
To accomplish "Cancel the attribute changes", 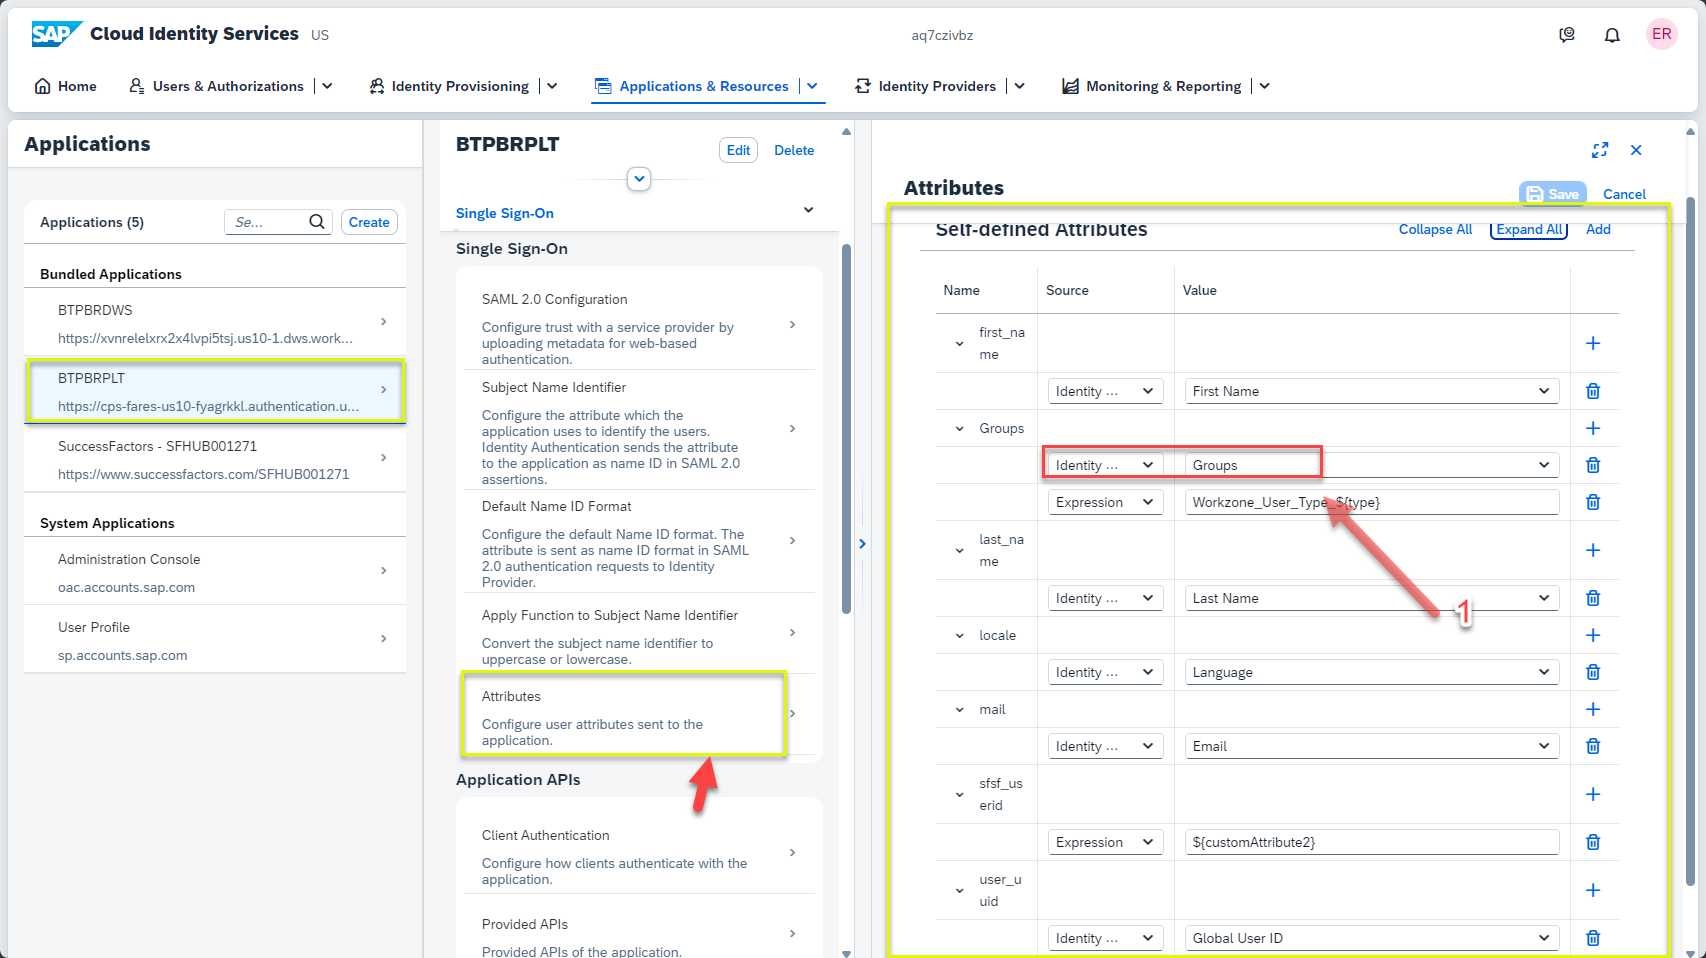I will tap(1624, 194).
